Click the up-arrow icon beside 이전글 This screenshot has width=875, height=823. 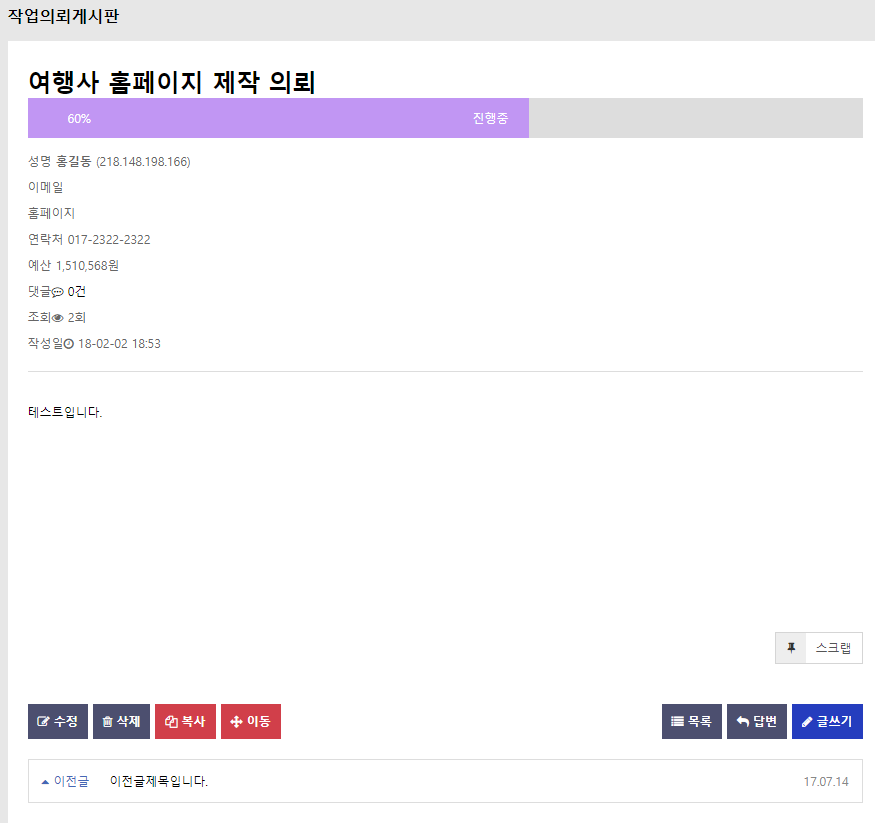pyautogui.click(x=45, y=782)
